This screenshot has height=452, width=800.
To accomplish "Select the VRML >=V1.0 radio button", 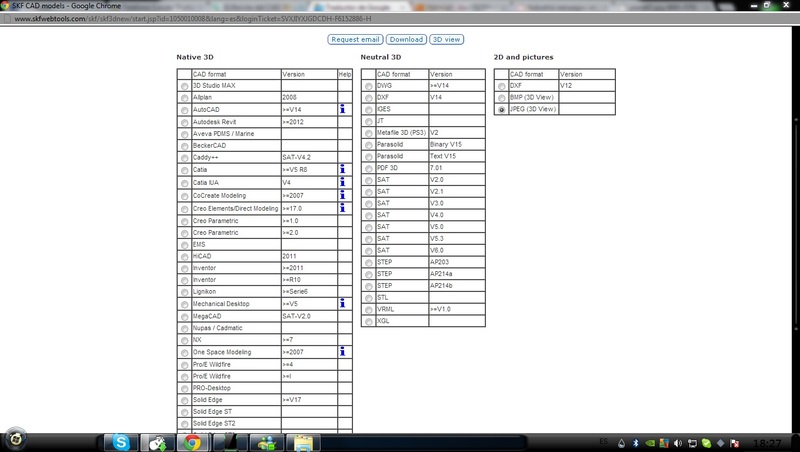I will tap(369, 310).
